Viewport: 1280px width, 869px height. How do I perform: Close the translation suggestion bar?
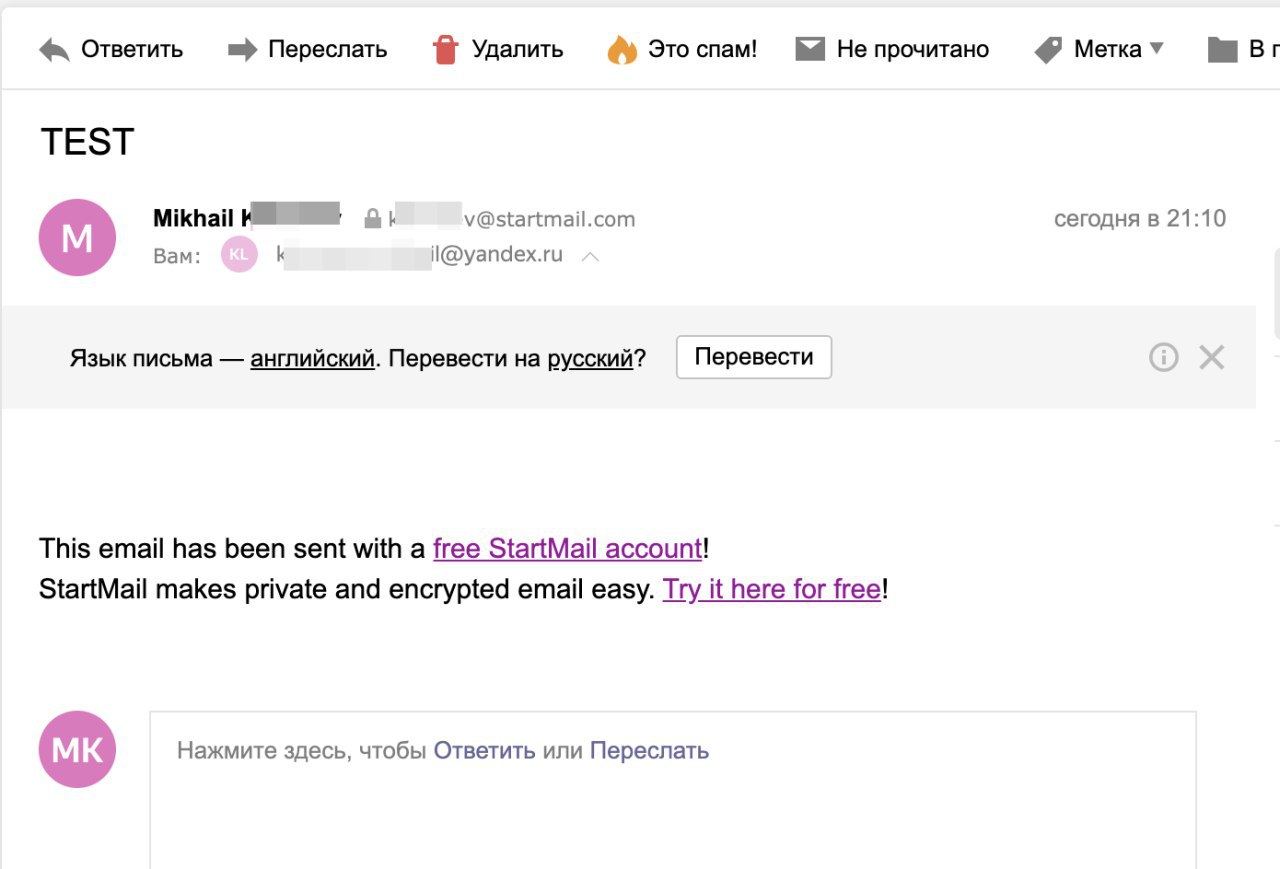coord(1212,357)
